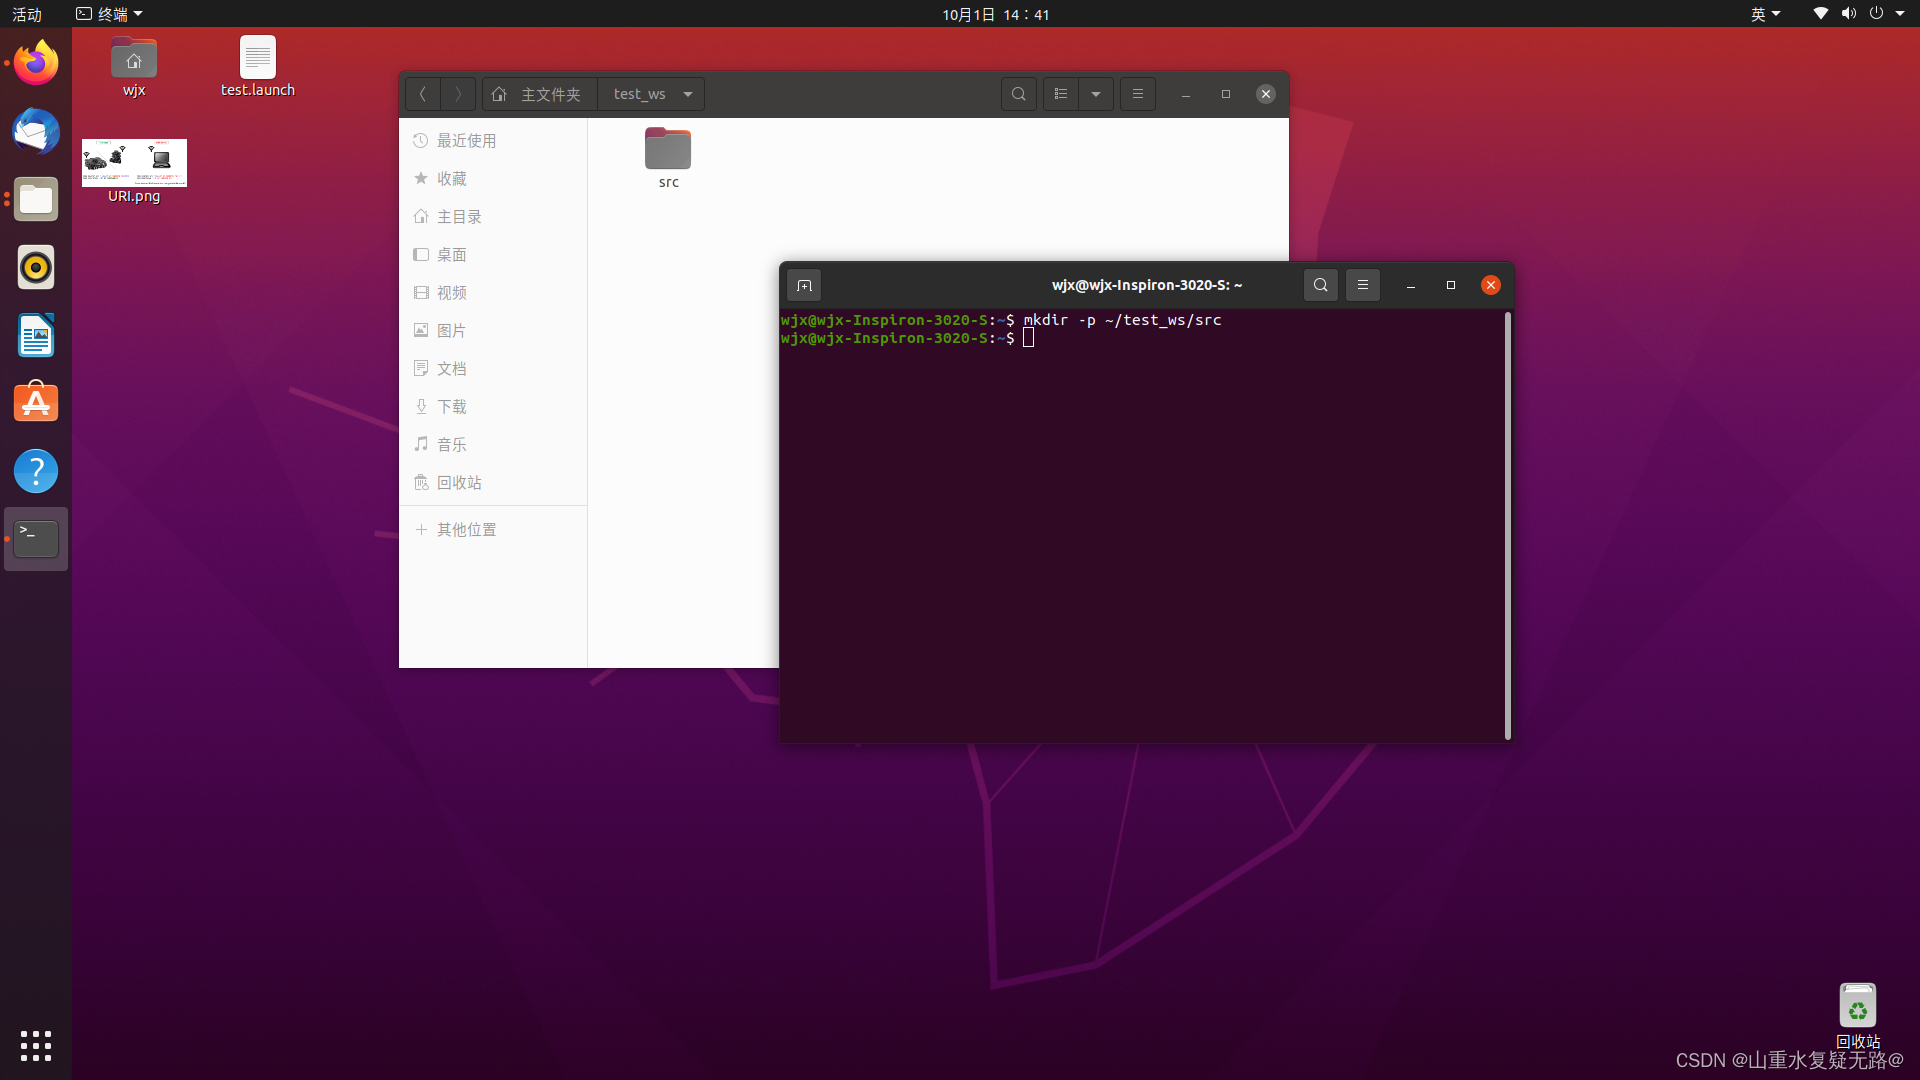Go back in file manager
This screenshot has height=1080, width=1920.
click(x=423, y=94)
